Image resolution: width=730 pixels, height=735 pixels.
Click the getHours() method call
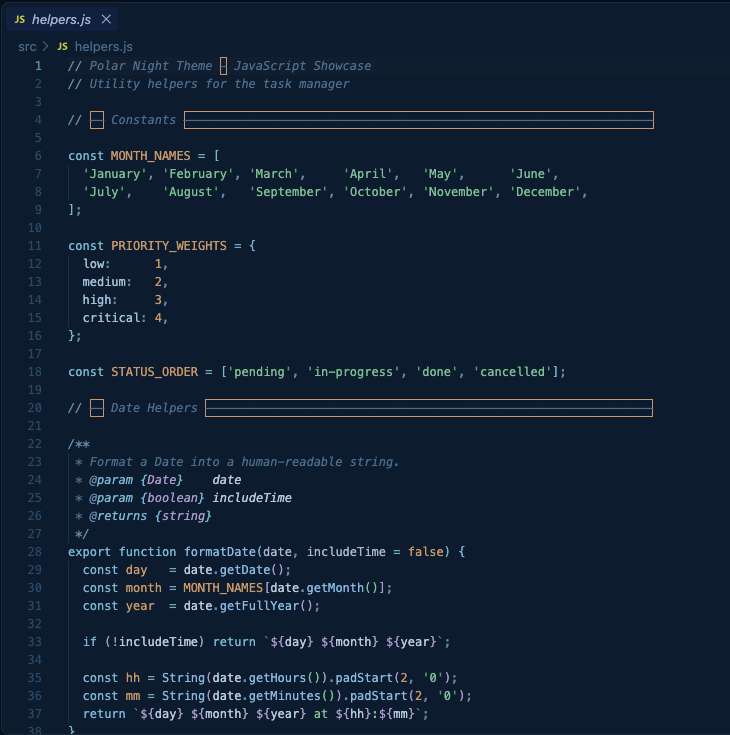click(284, 678)
